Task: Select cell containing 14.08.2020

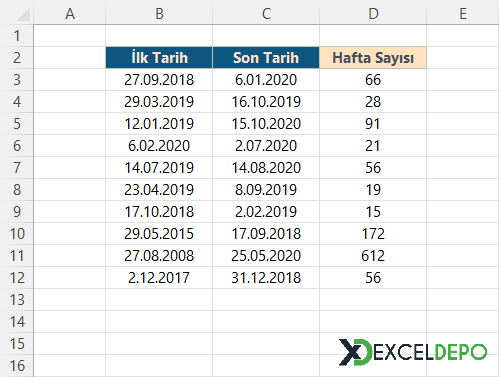Action: 266,168
